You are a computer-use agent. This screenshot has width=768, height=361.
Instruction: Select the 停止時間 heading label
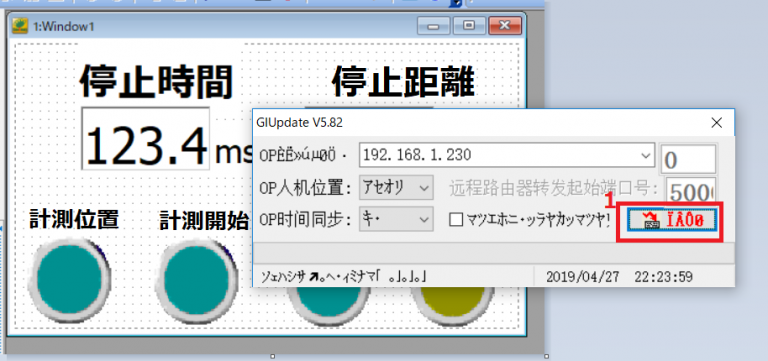tap(156, 82)
